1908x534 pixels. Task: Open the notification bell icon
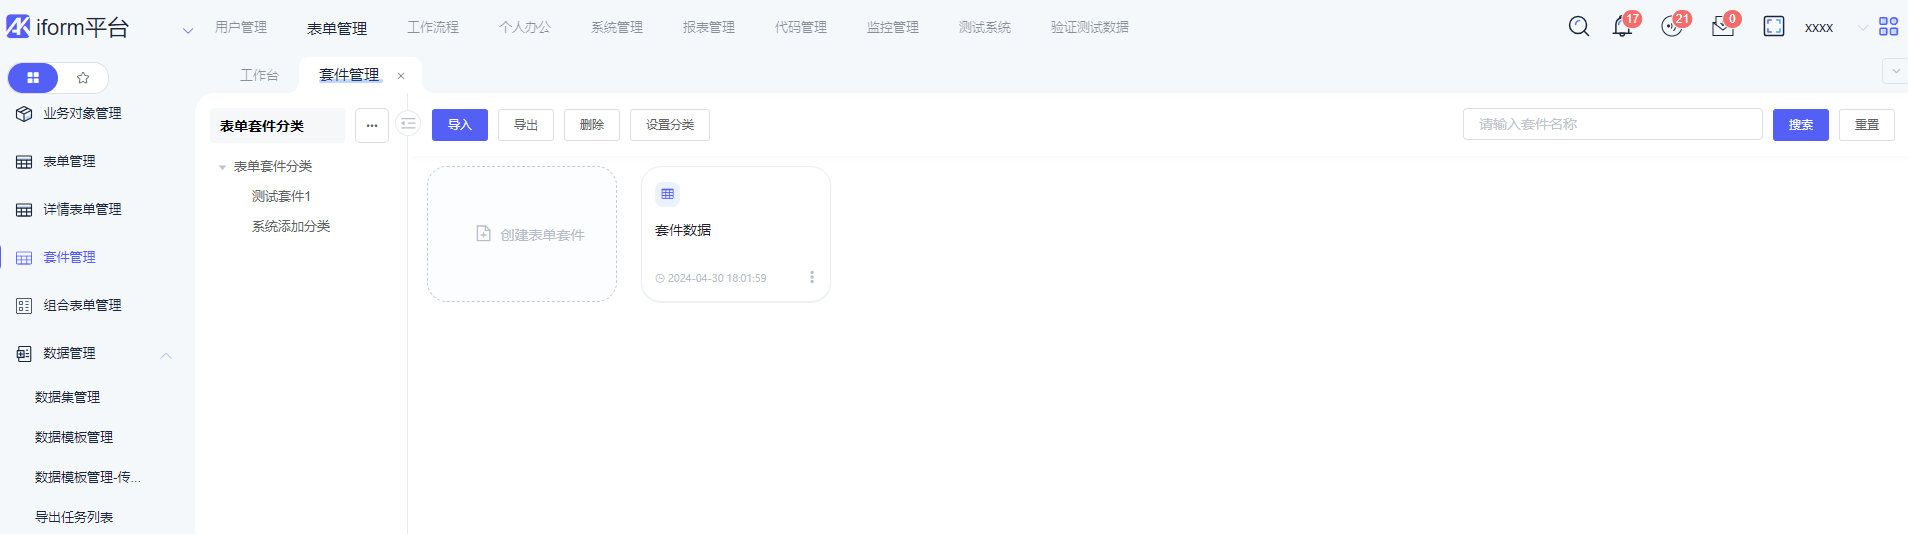pyautogui.click(x=1622, y=27)
